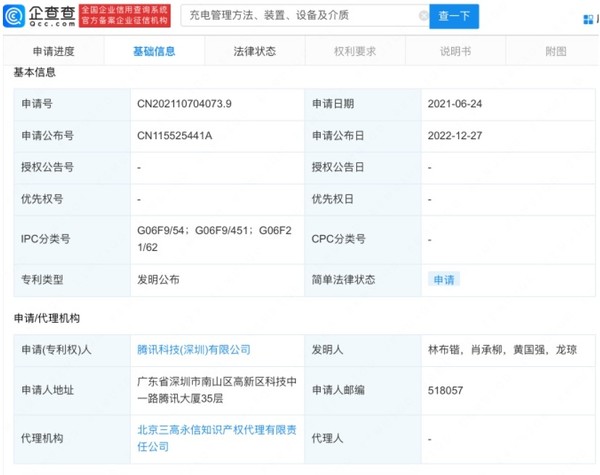This screenshot has width=600, height=475.
Task: Click the 代理机构 label cell
Action: click(72, 439)
